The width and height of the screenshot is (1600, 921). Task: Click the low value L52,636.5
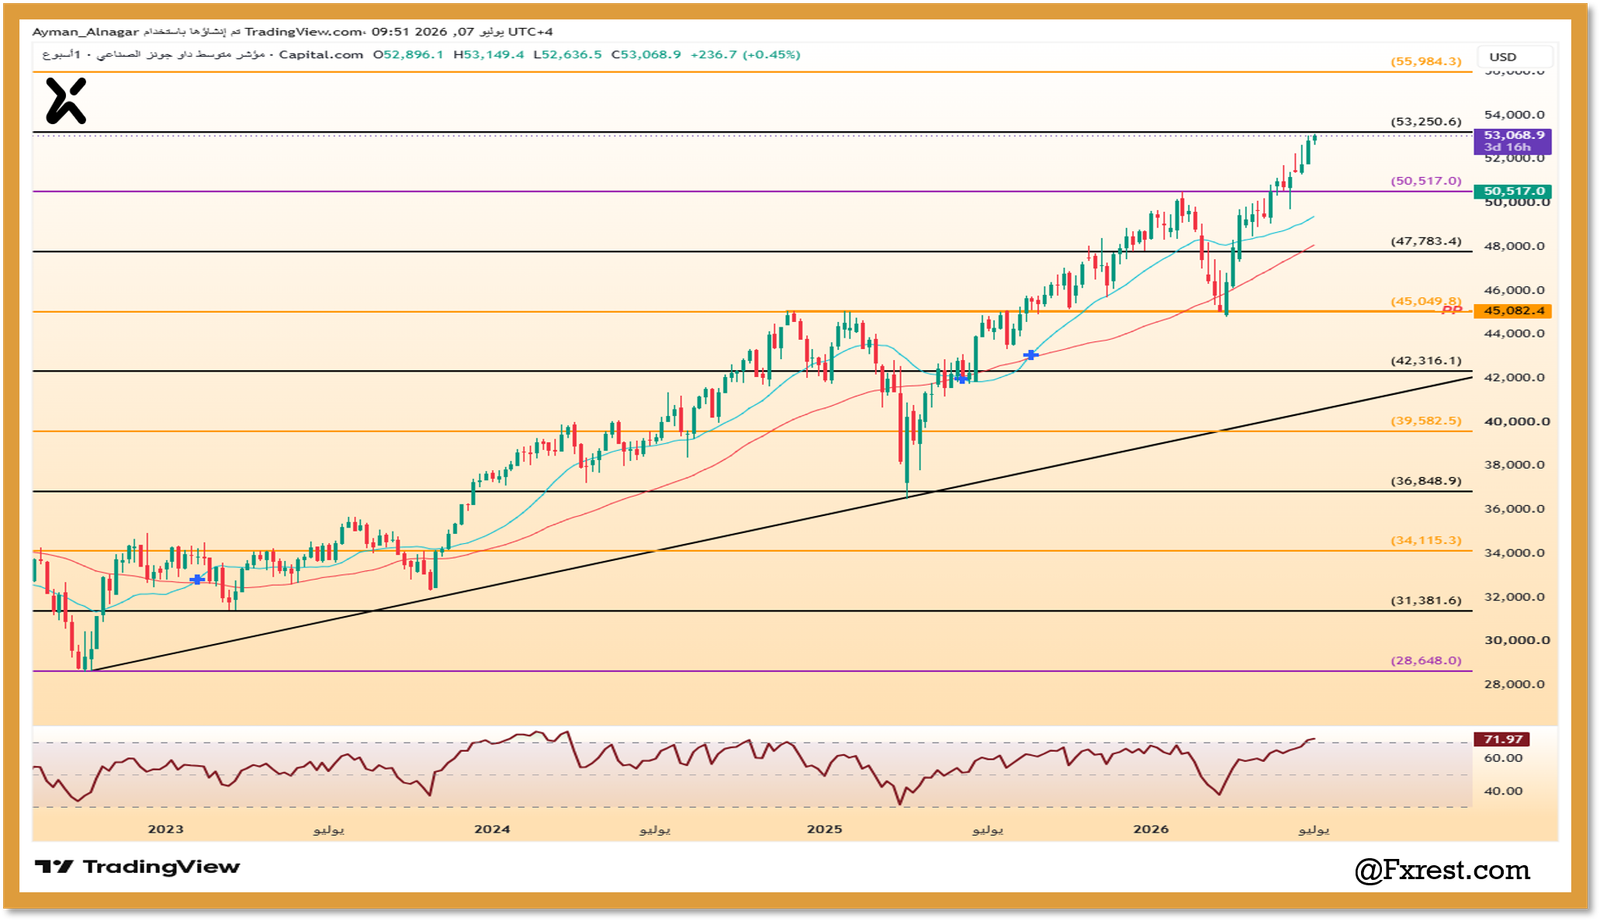tap(568, 55)
